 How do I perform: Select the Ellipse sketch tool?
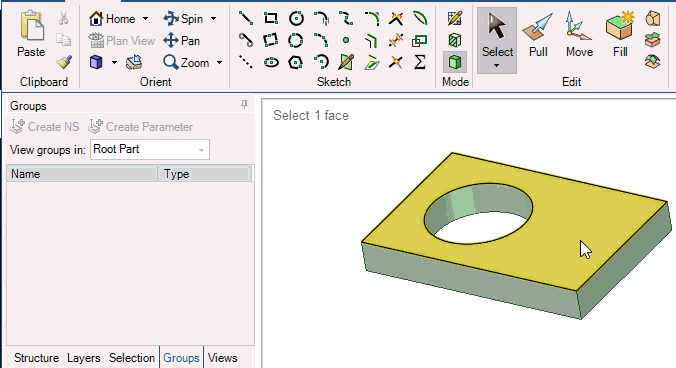[x=271, y=62]
